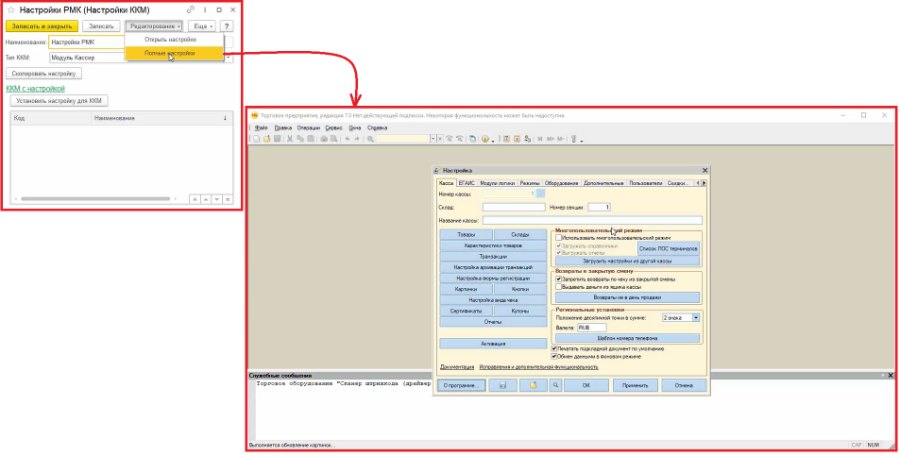
Task: Click the save disk icon button in Настройка dialog
Action: coord(503,385)
